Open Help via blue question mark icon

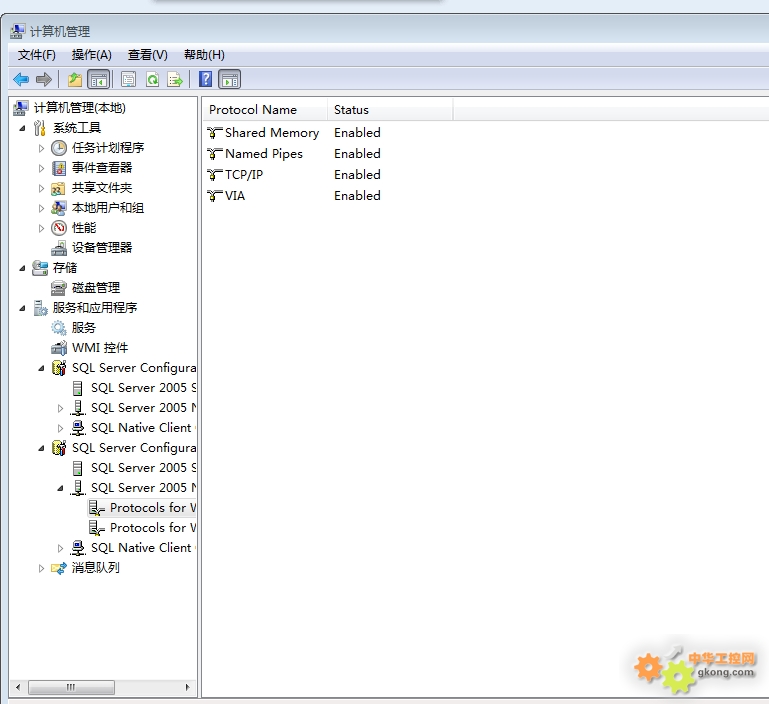[205, 79]
